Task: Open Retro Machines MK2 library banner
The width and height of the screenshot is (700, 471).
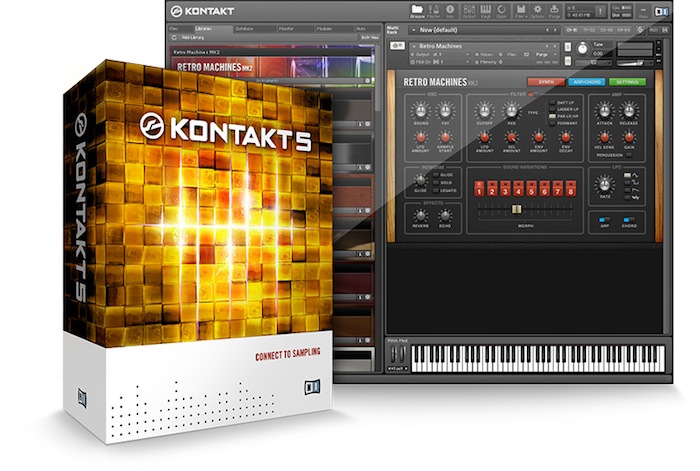Action: pos(271,66)
